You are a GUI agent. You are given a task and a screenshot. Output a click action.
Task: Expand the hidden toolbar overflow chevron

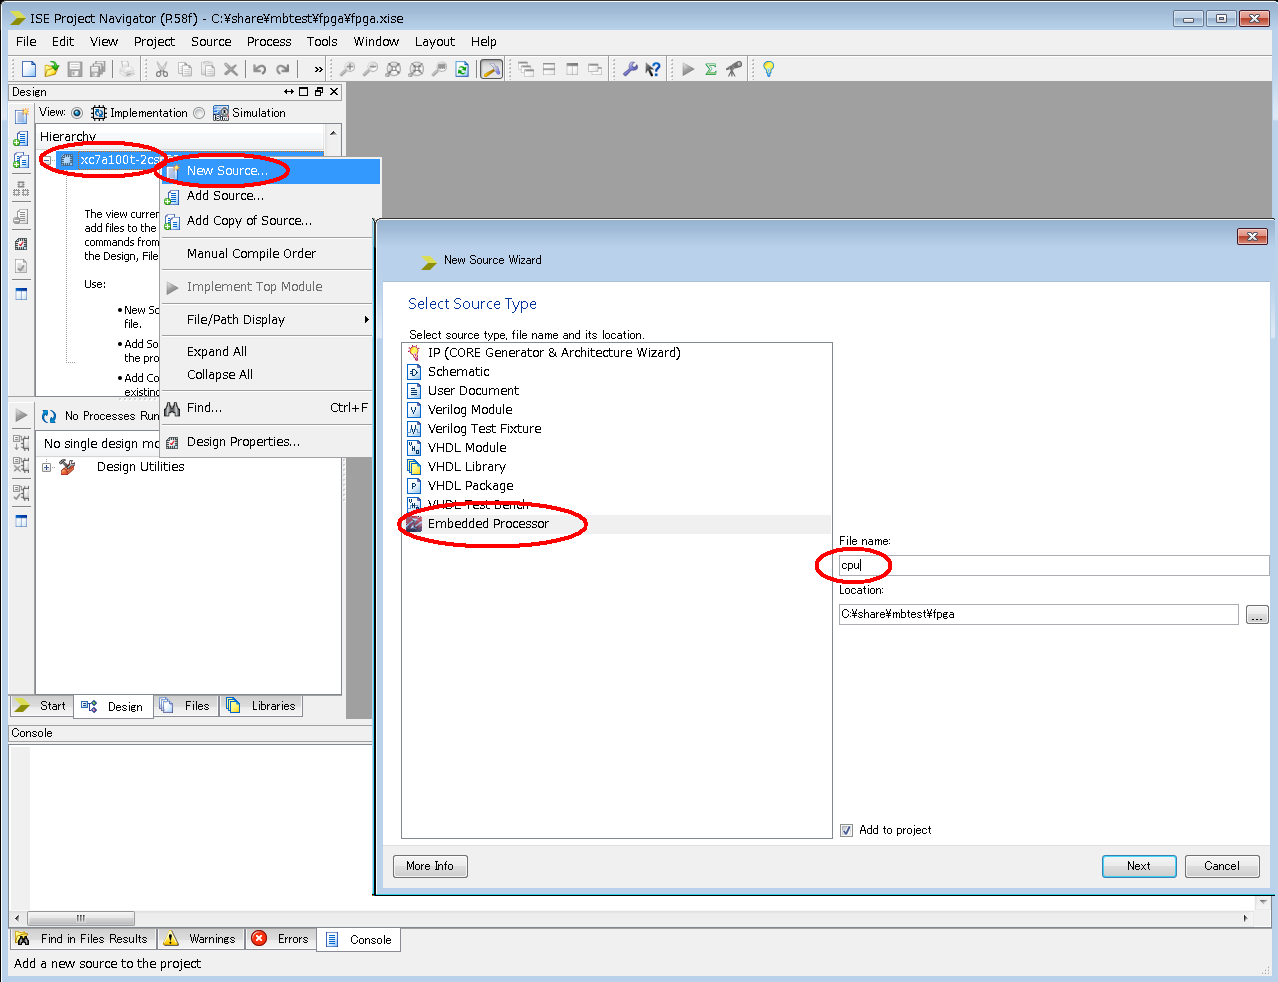[318, 69]
